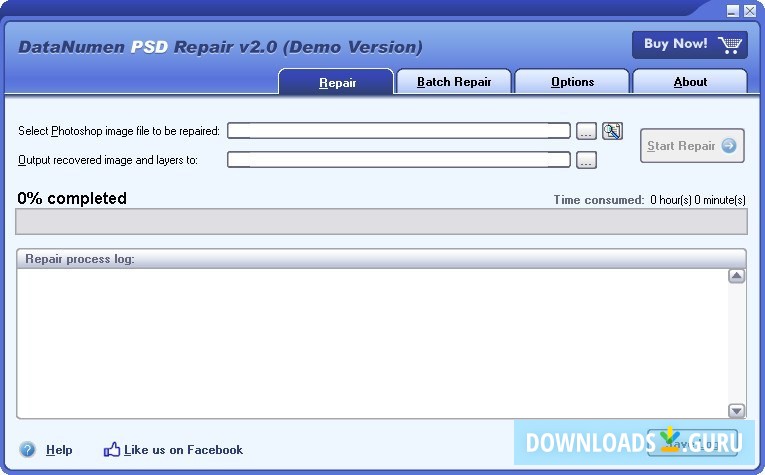Viewport: 765px width, 475px height.
Task: Click the shopping cart icon
Action: point(730,45)
